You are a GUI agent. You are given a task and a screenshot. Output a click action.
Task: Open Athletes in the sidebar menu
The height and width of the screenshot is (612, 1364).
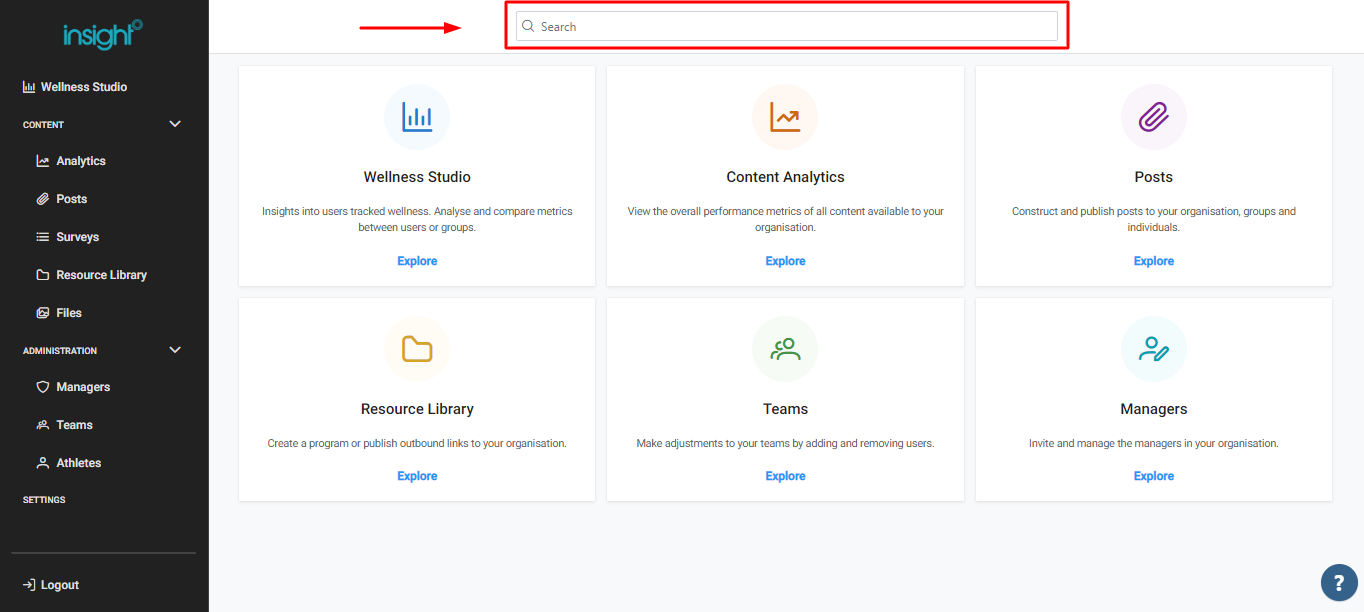pyautogui.click(x=79, y=463)
